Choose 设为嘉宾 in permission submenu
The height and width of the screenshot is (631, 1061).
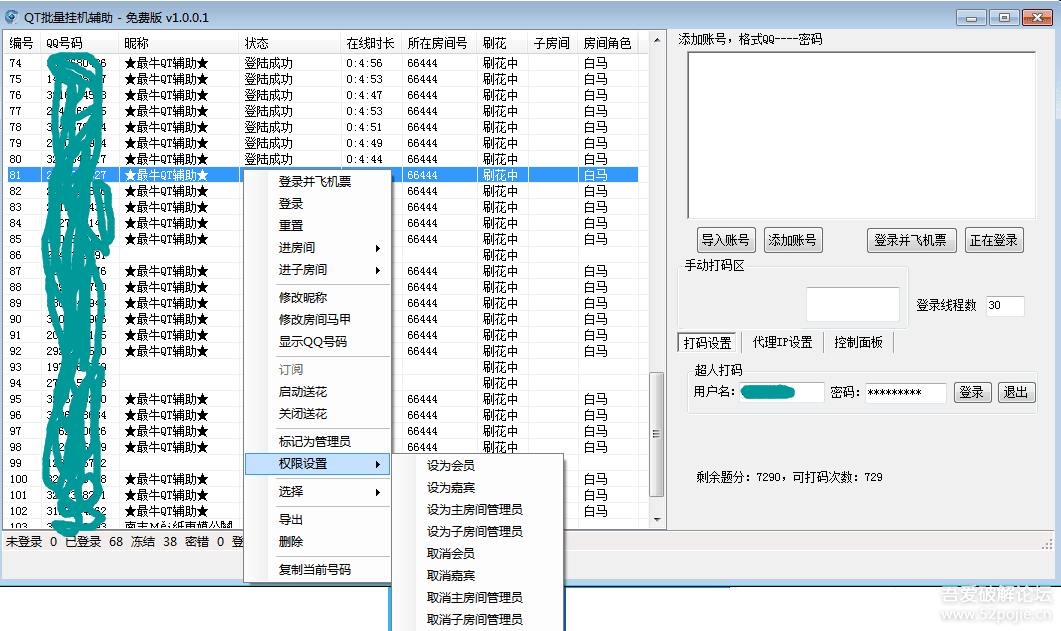[x=451, y=488]
